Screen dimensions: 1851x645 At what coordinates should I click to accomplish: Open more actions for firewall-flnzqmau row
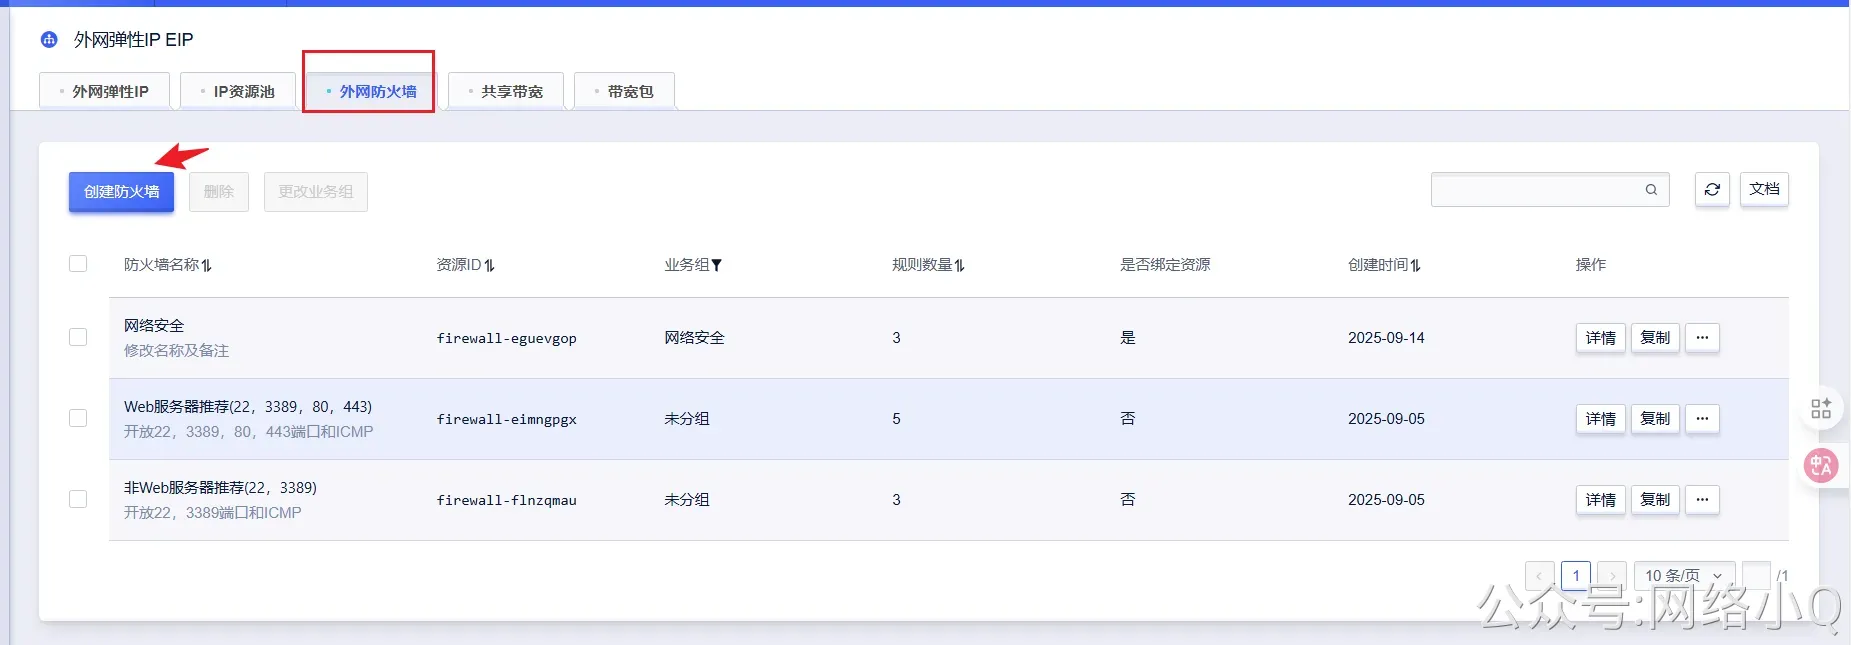[x=1702, y=500]
